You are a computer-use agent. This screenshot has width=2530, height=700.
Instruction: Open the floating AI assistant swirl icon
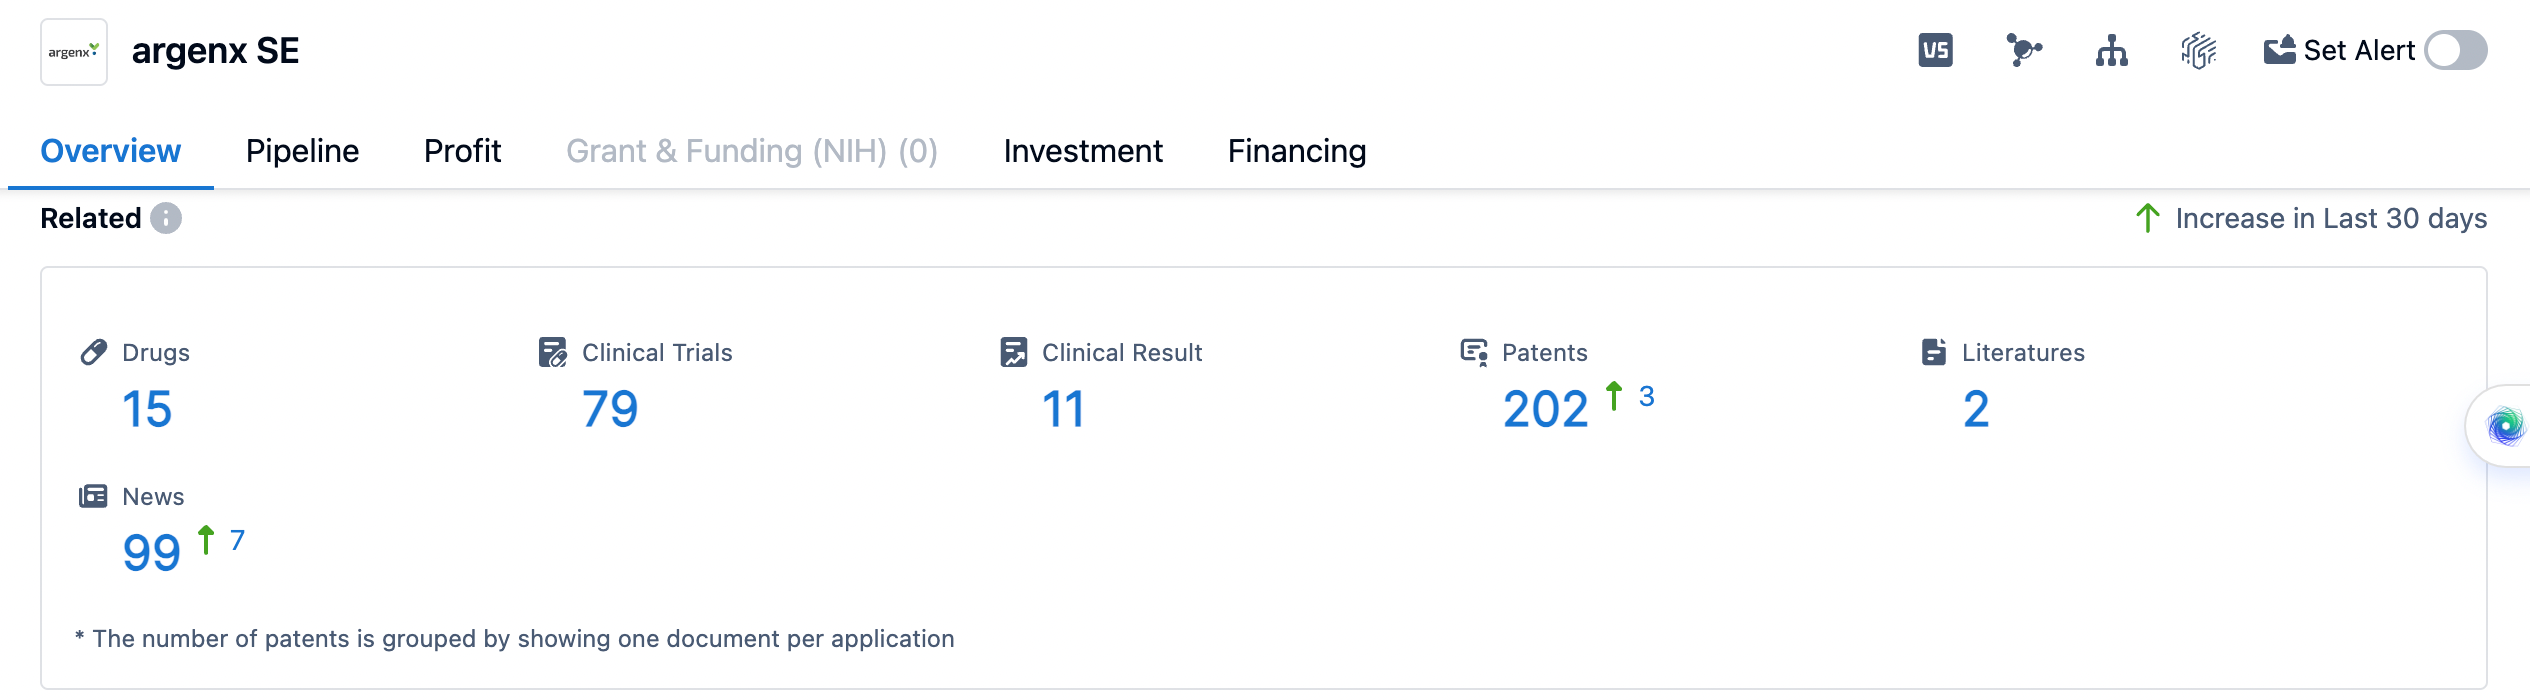[x=2505, y=427]
